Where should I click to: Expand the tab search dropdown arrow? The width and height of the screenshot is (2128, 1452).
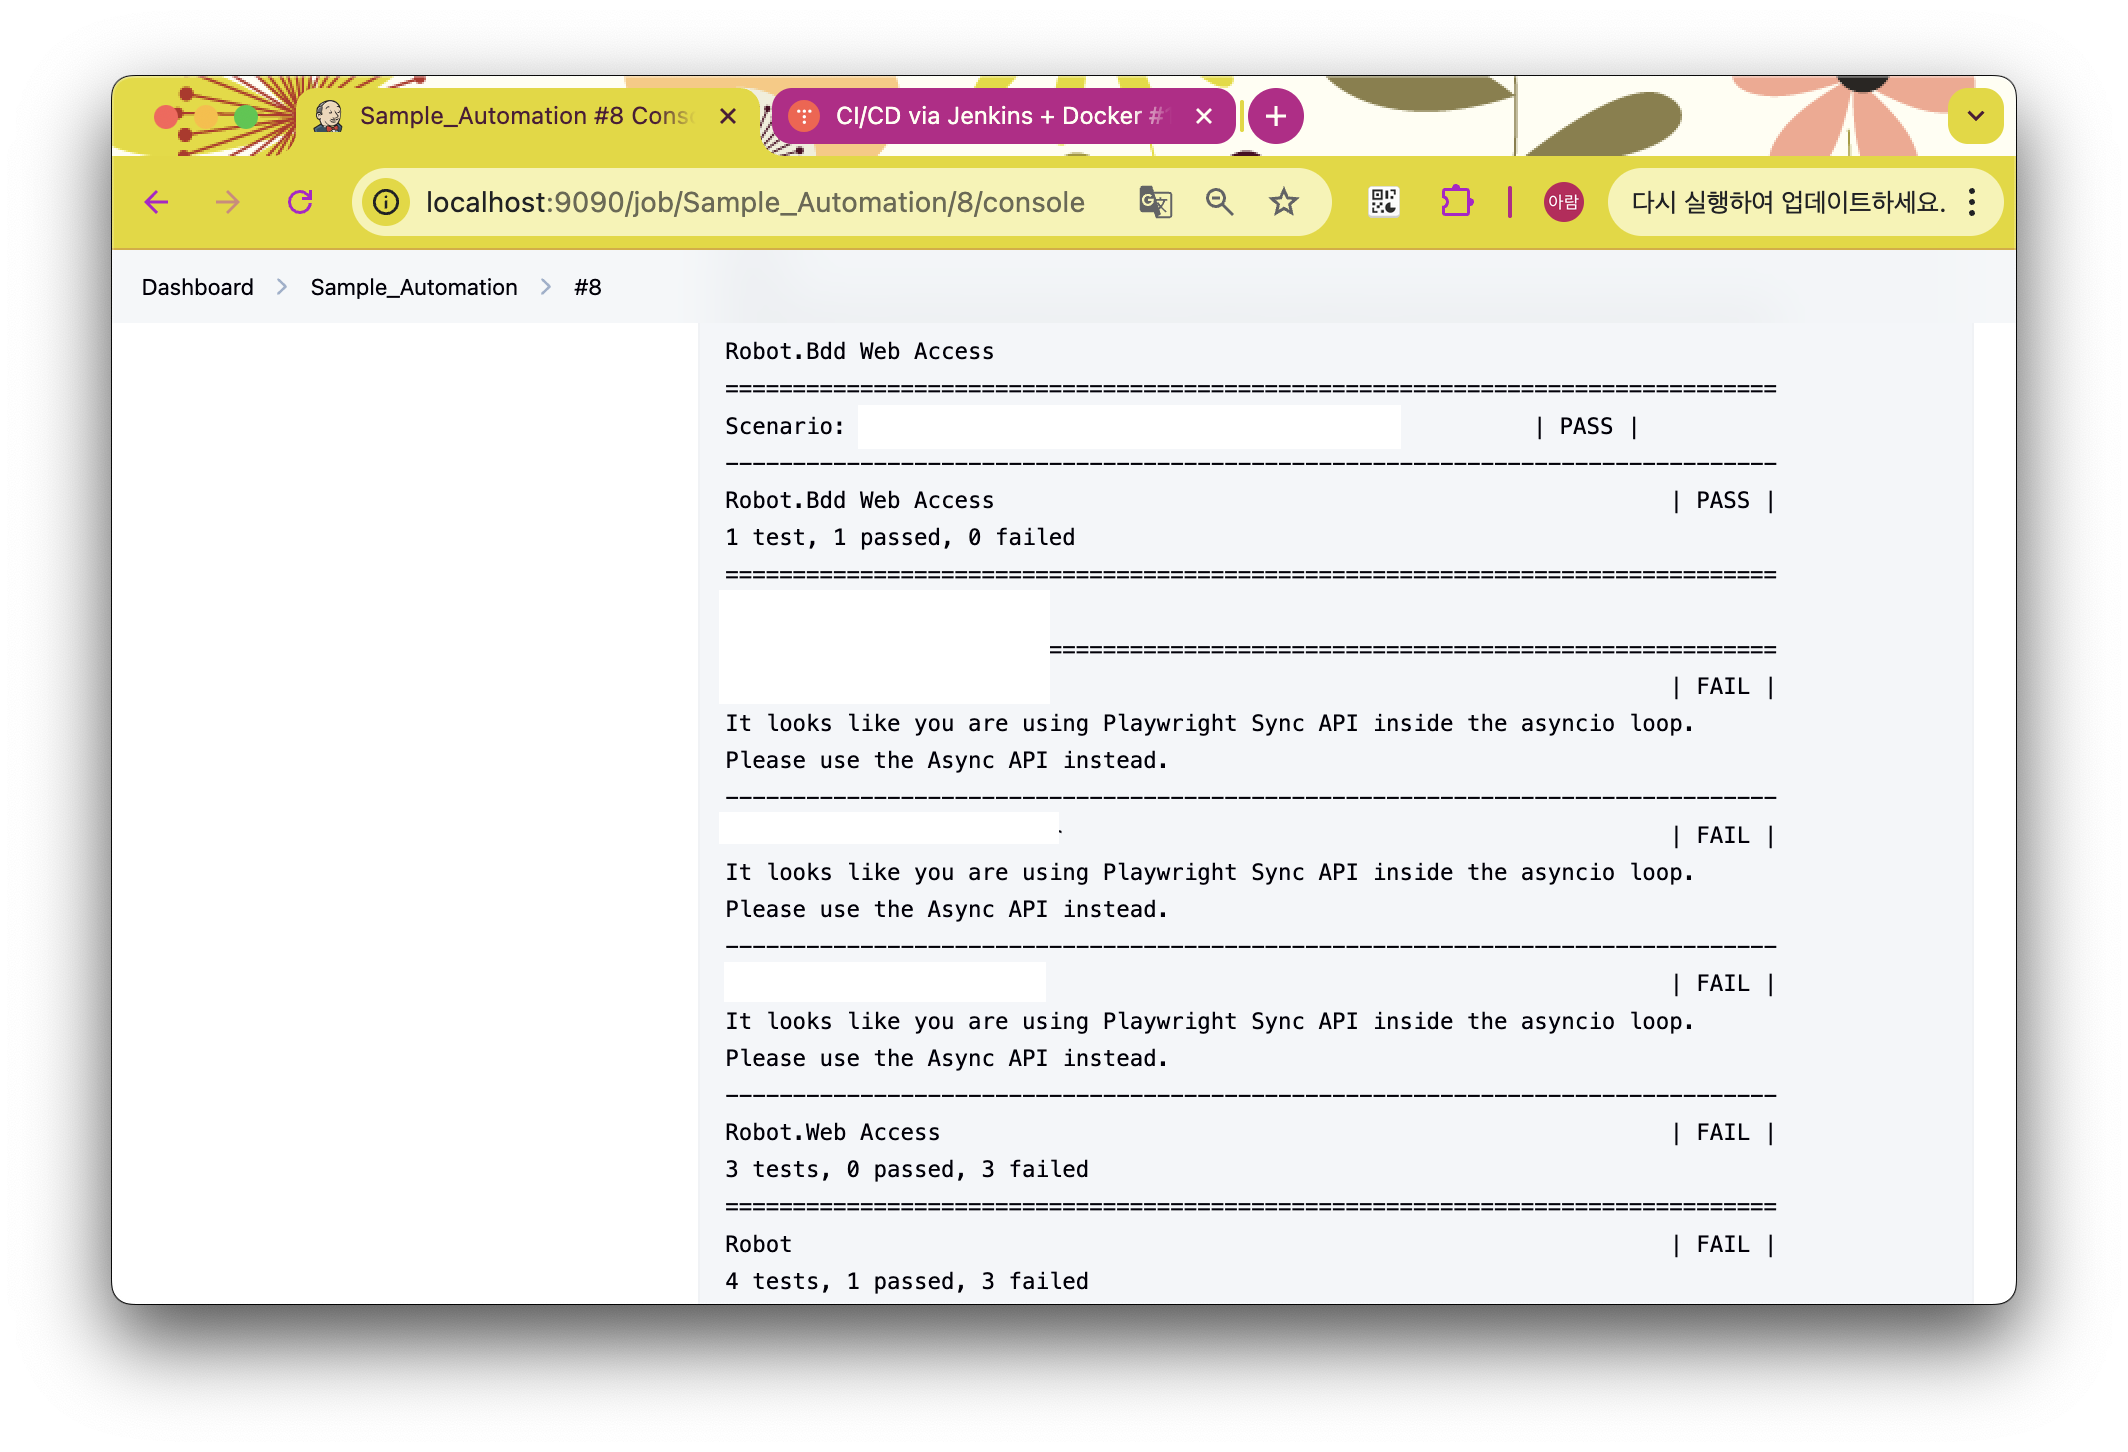1975,116
